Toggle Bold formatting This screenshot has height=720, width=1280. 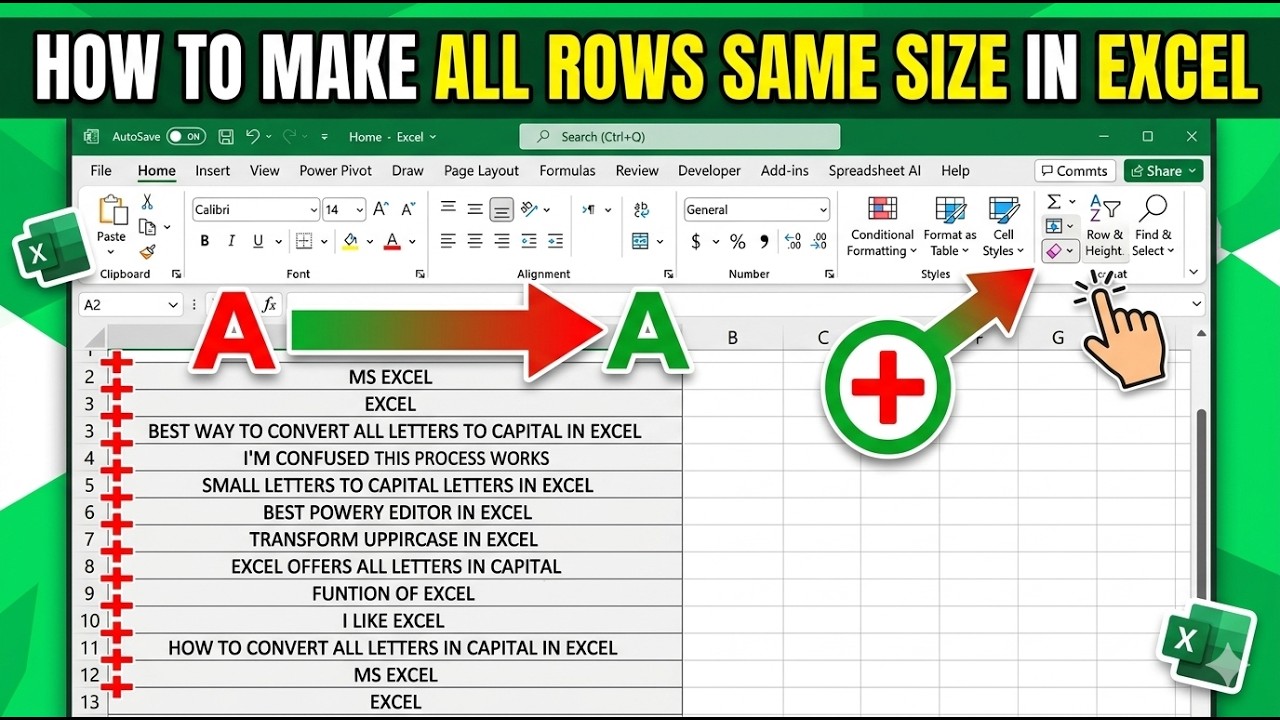tap(204, 241)
